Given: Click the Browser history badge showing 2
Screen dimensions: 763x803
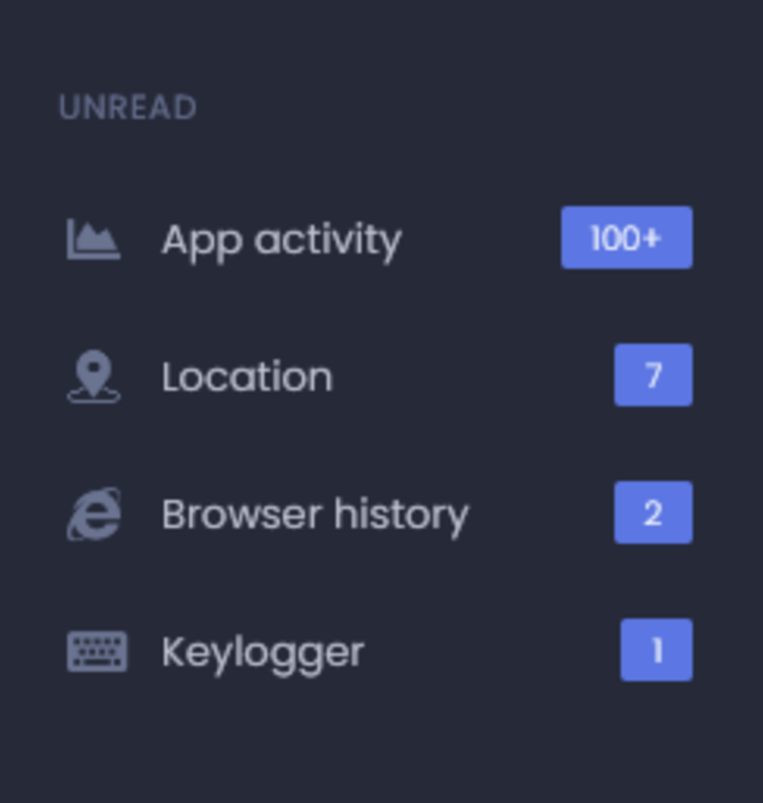Looking at the screenshot, I should pyautogui.click(x=653, y=513).
